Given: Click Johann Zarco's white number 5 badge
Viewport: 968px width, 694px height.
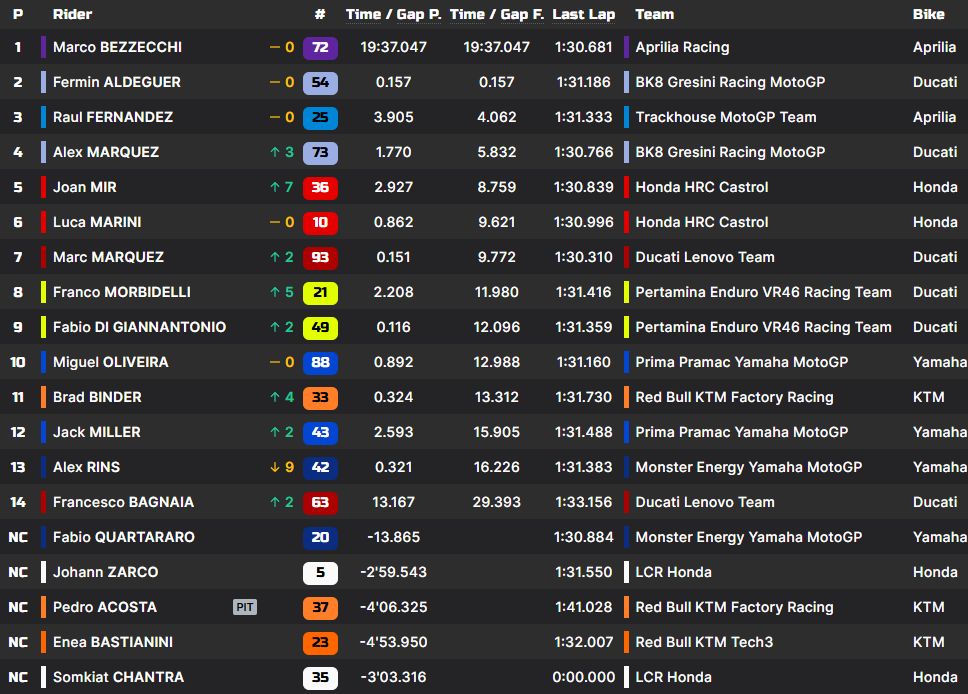Looking at the screenshot, I should pyautogui.click(x=320, y=572).
